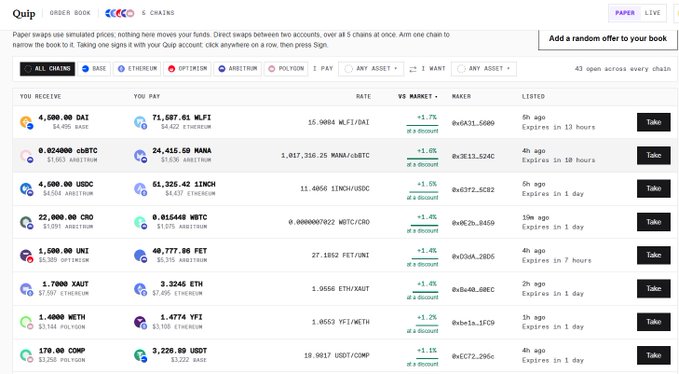This screenshot has width=679, height=374.
Task: Click the LISTED column header
Action: [x=533, y=97]
